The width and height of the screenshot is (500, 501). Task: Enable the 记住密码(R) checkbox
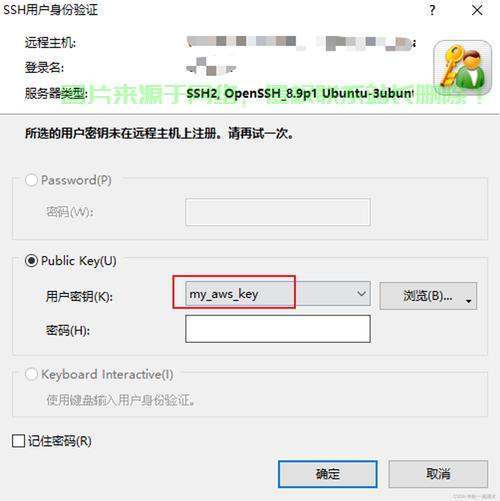[x=18, y=441]
